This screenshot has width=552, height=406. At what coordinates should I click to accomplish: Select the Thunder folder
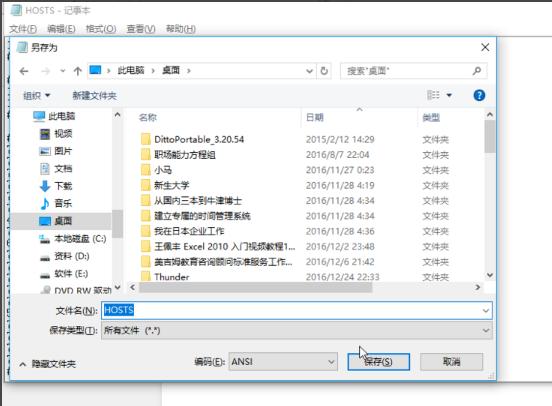pos(171,277)
